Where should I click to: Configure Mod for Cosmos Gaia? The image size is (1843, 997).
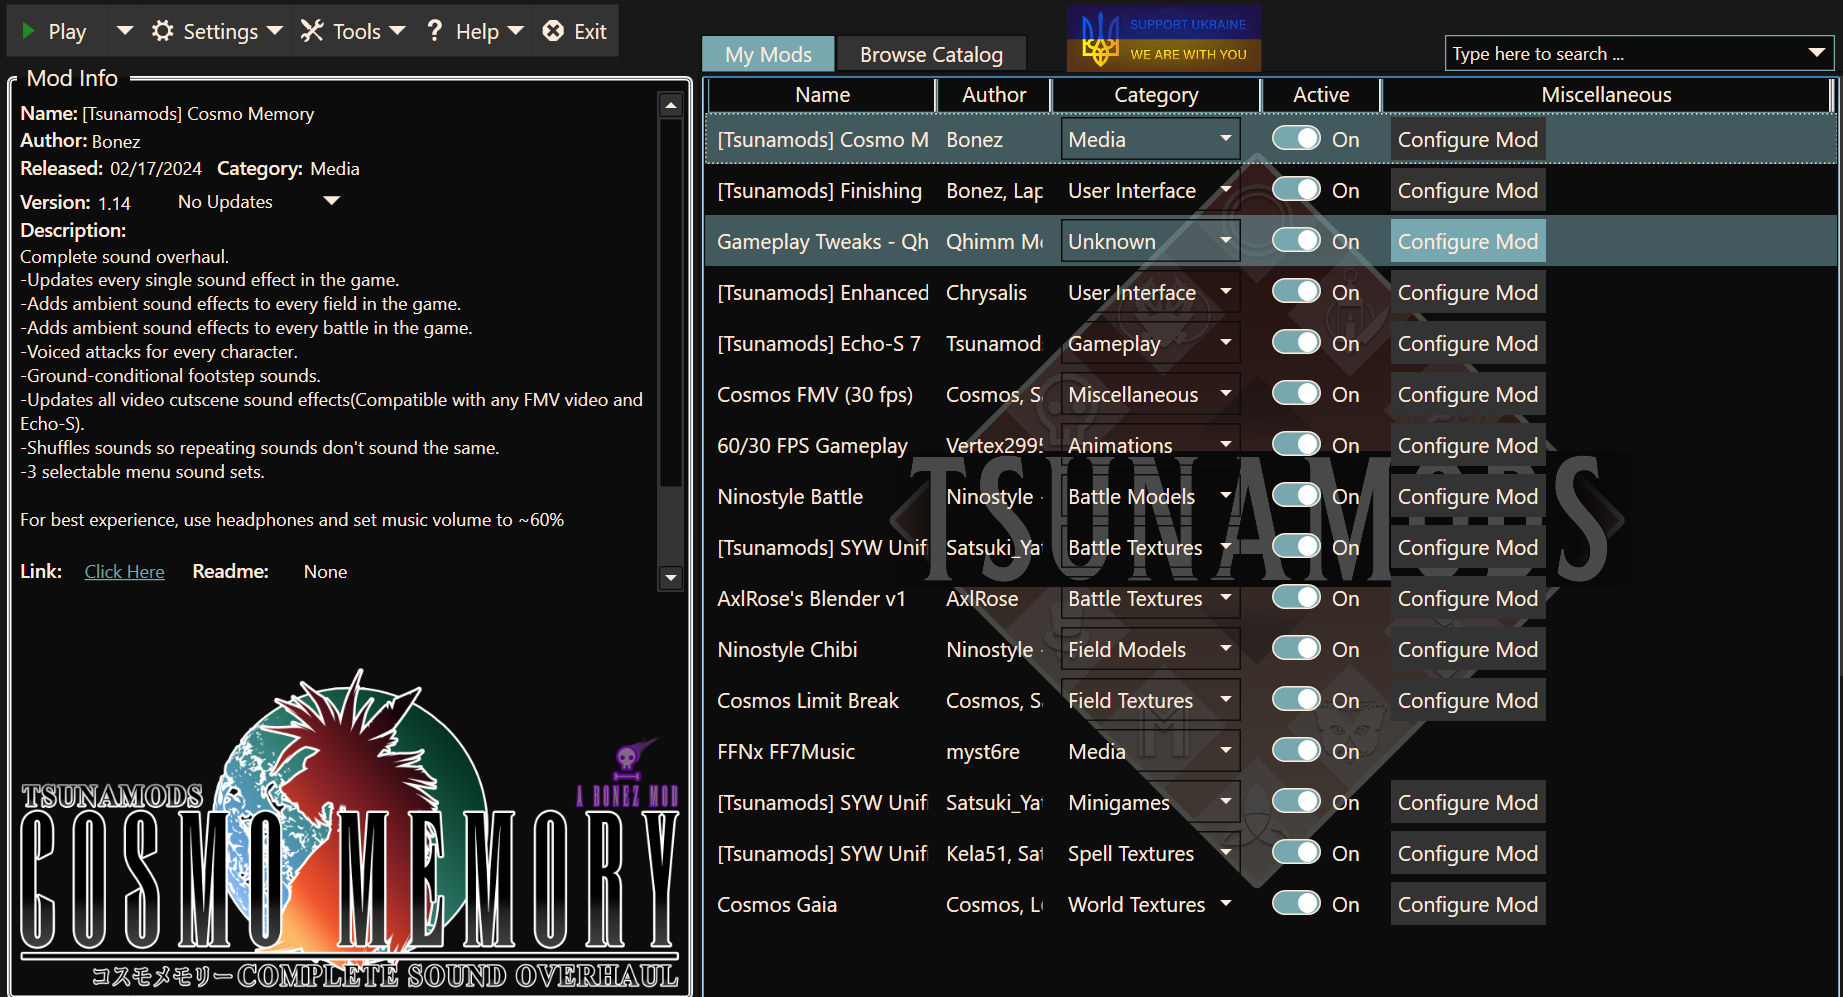1467,904
